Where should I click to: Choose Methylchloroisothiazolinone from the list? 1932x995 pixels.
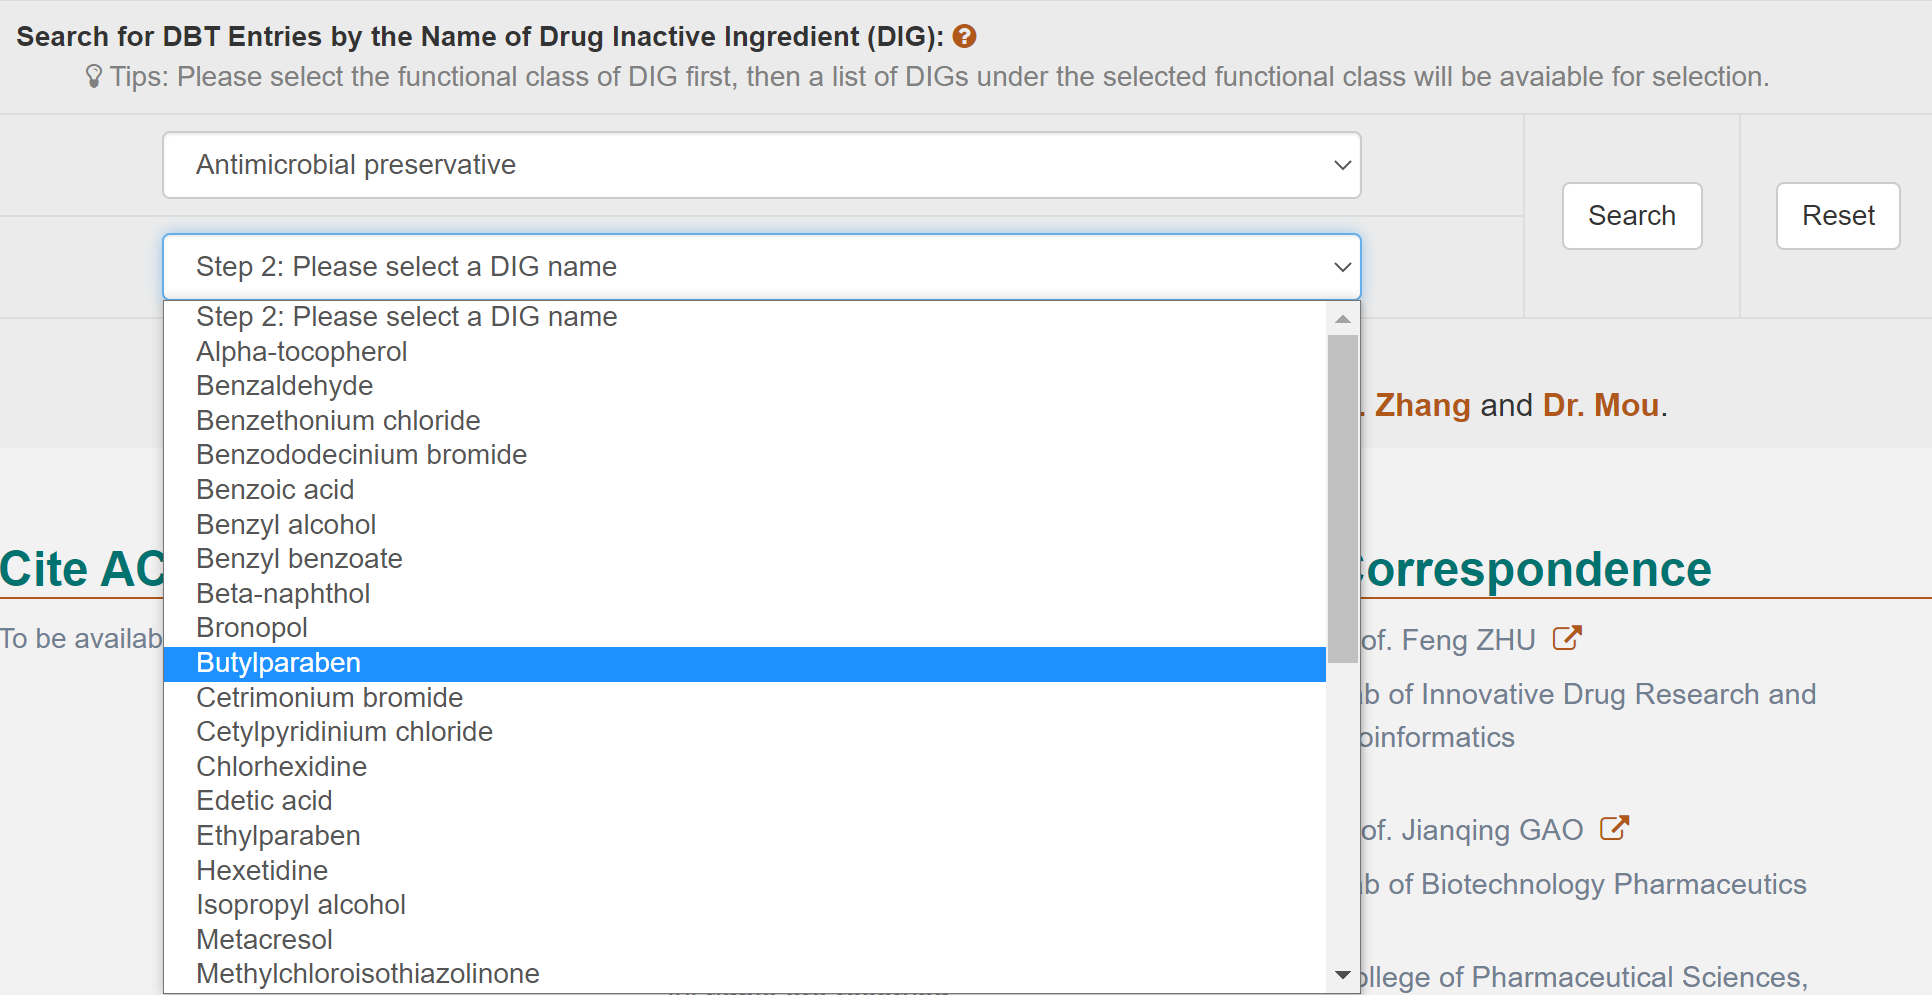point(368,974)
